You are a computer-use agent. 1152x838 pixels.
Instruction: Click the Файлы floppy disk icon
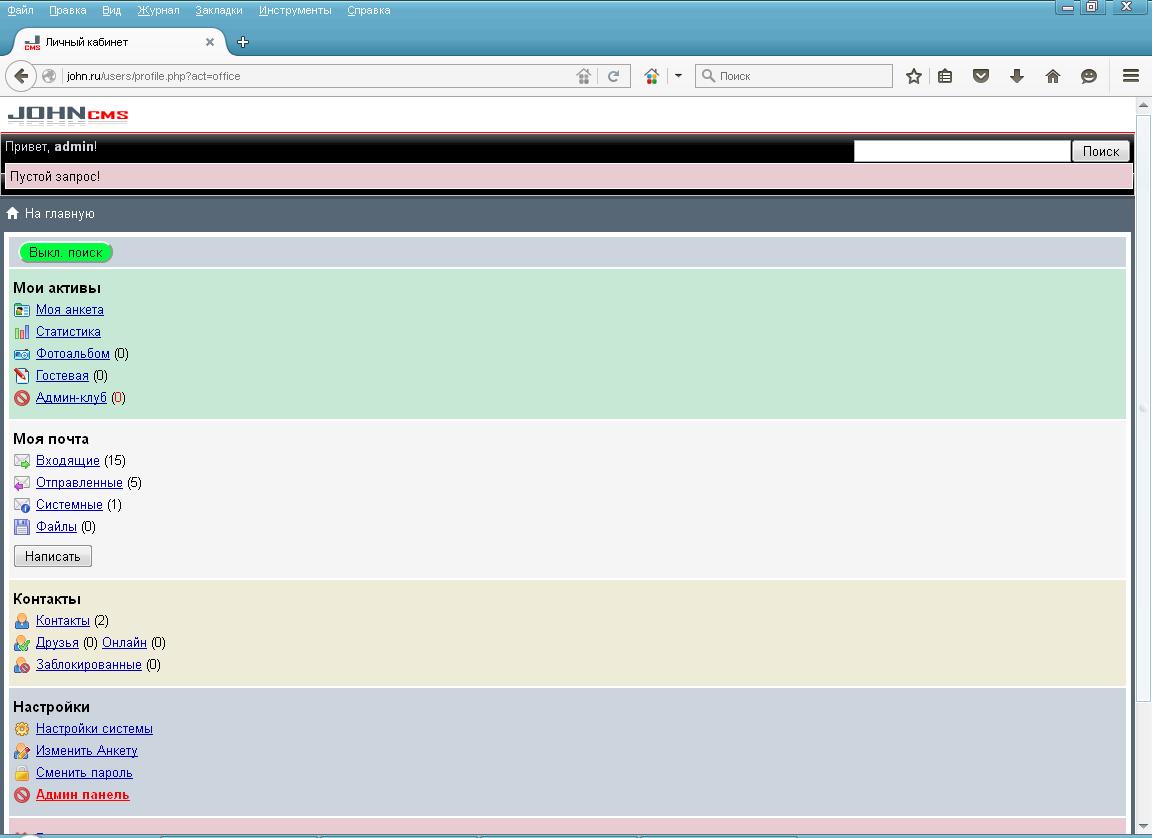[22, 527]
